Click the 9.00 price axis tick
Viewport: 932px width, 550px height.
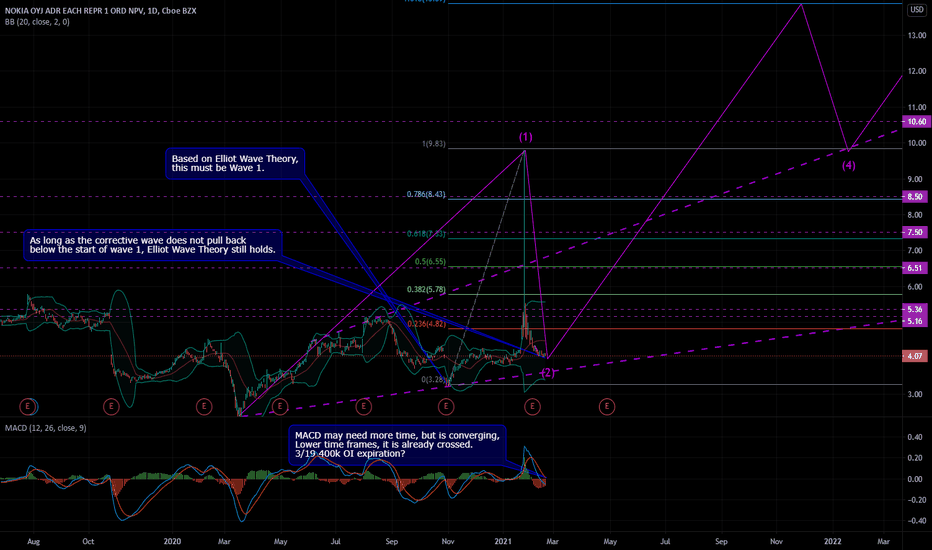tap(915, 179)
